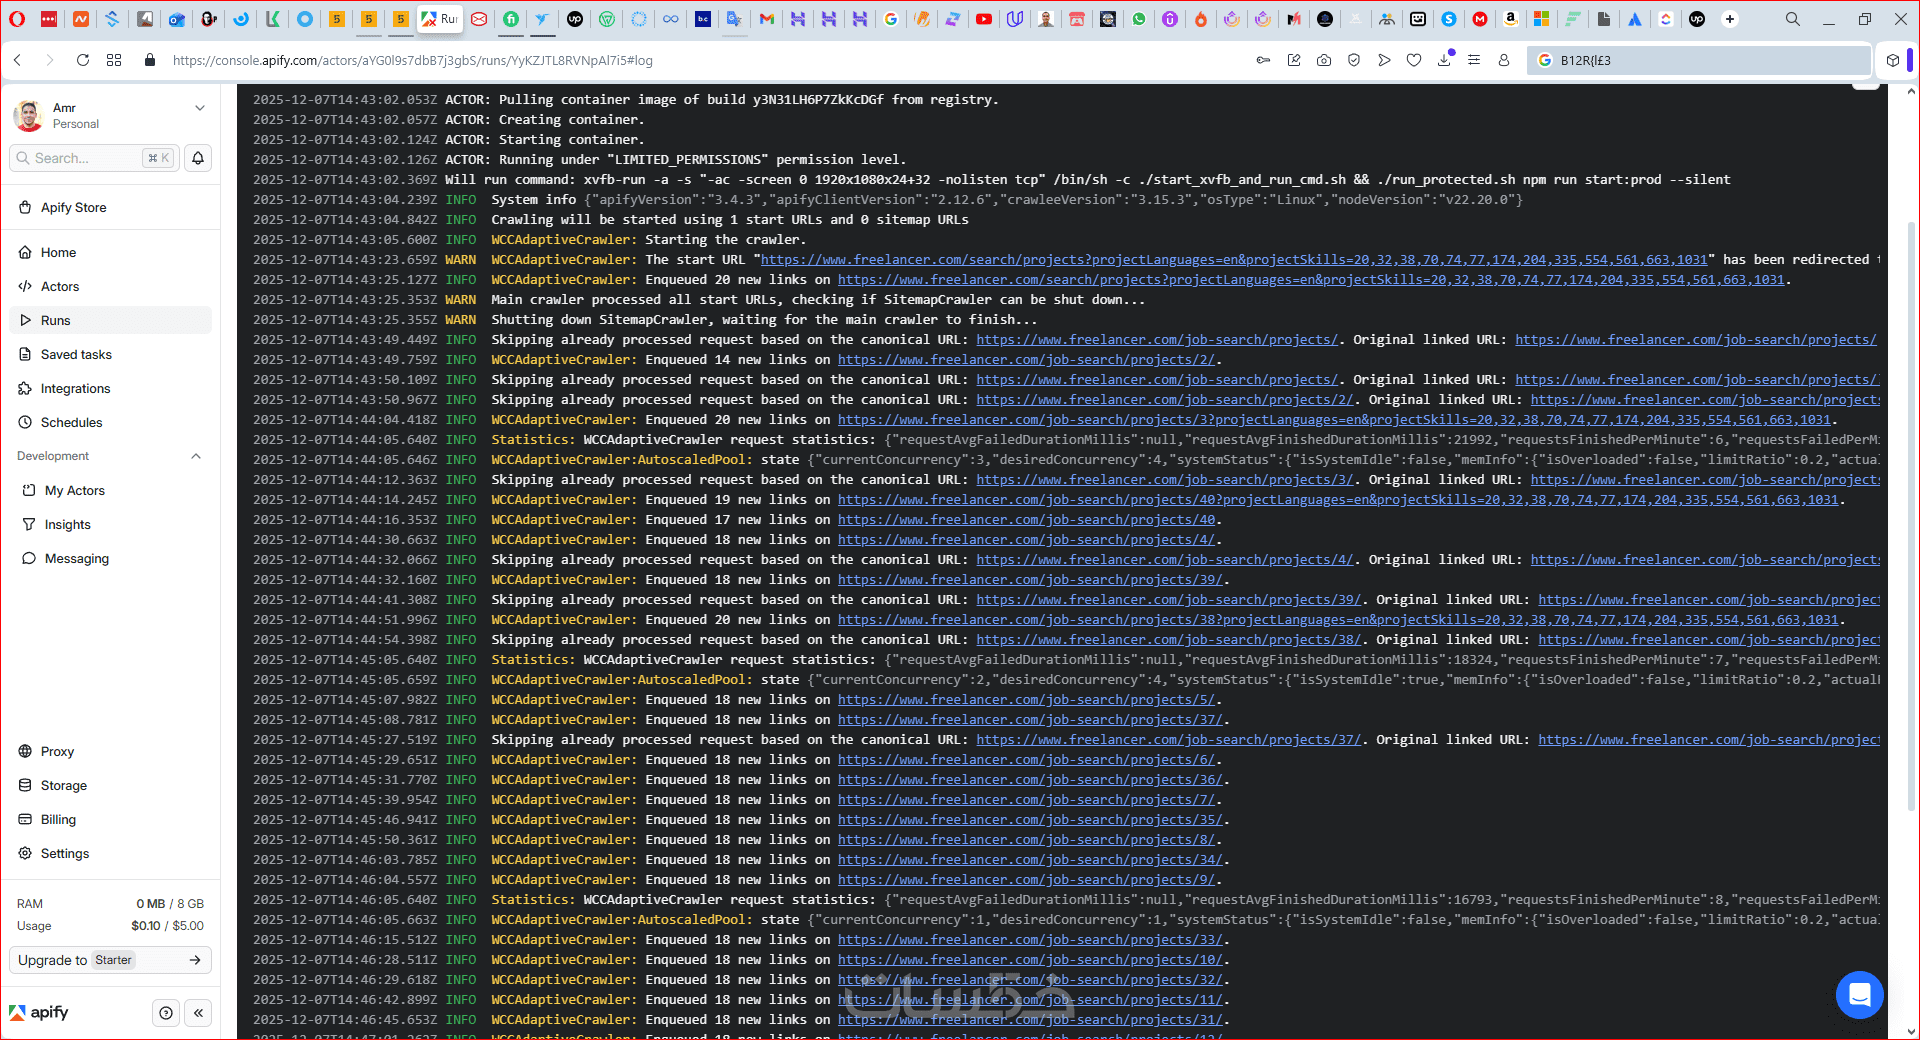Reload the page with browser refresh icon

click(83, 60)
